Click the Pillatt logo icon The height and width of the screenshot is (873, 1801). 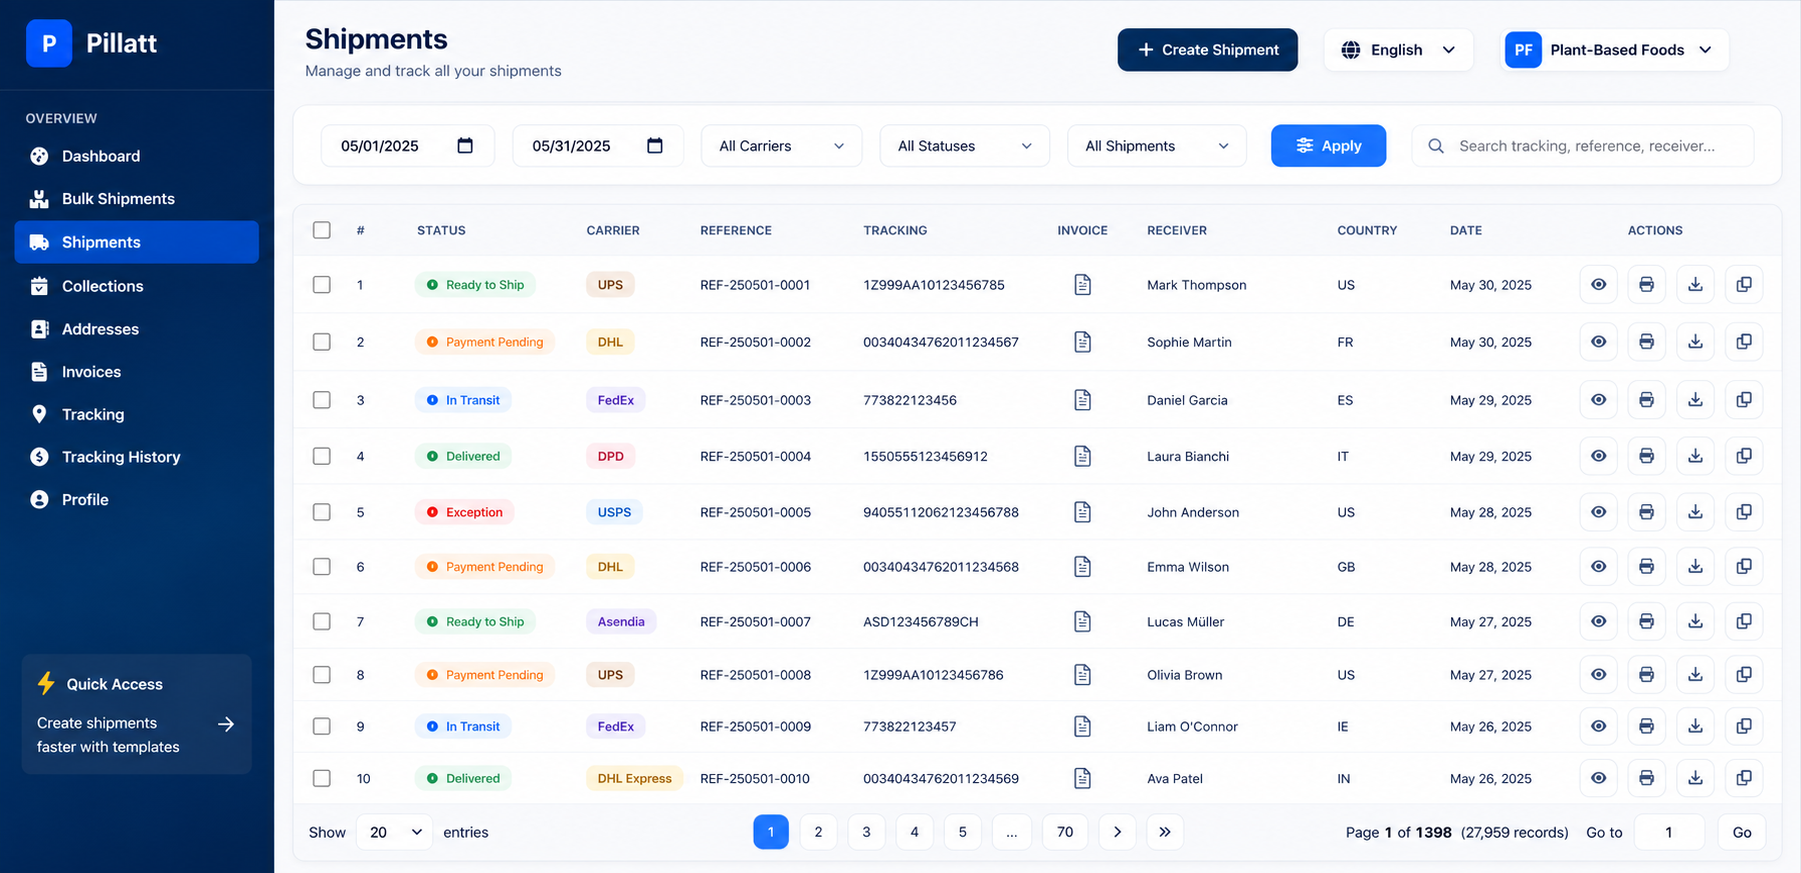(49, 43)
